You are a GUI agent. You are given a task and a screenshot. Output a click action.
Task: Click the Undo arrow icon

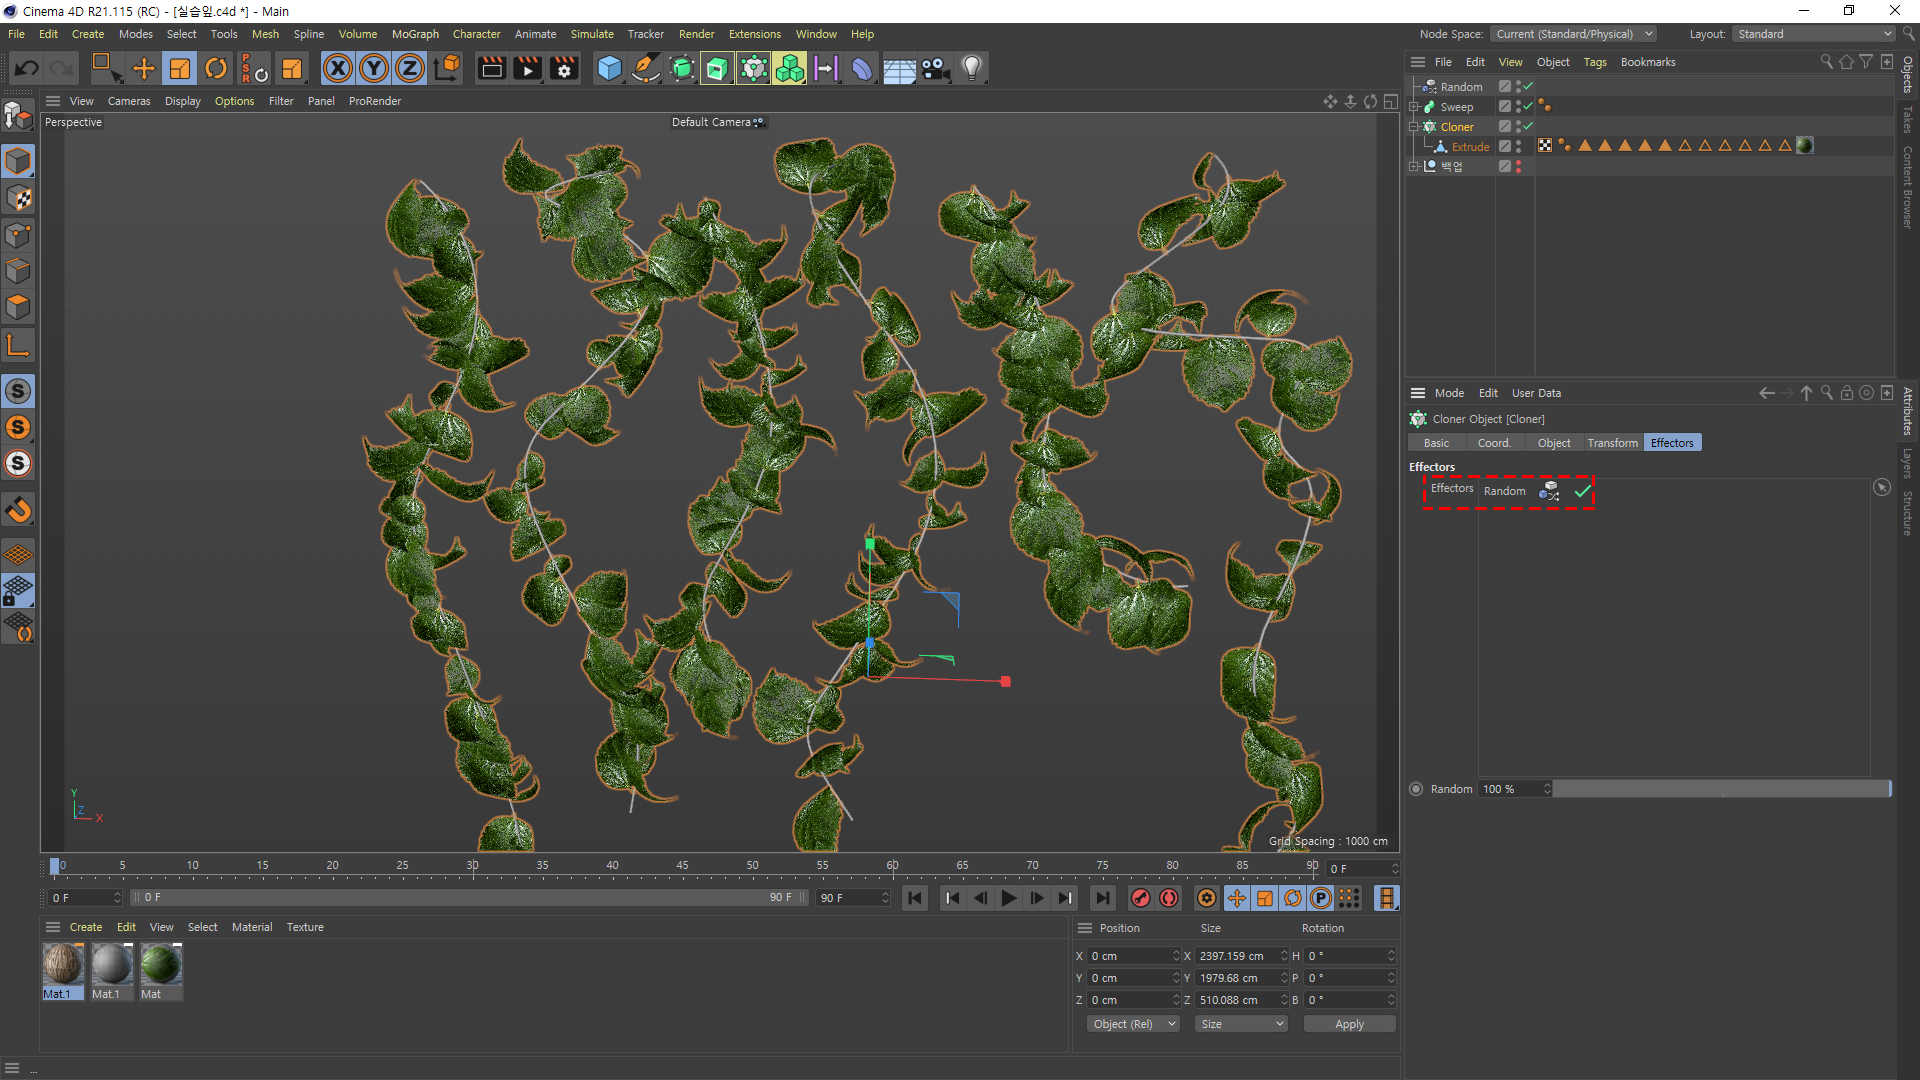(27, 68)
